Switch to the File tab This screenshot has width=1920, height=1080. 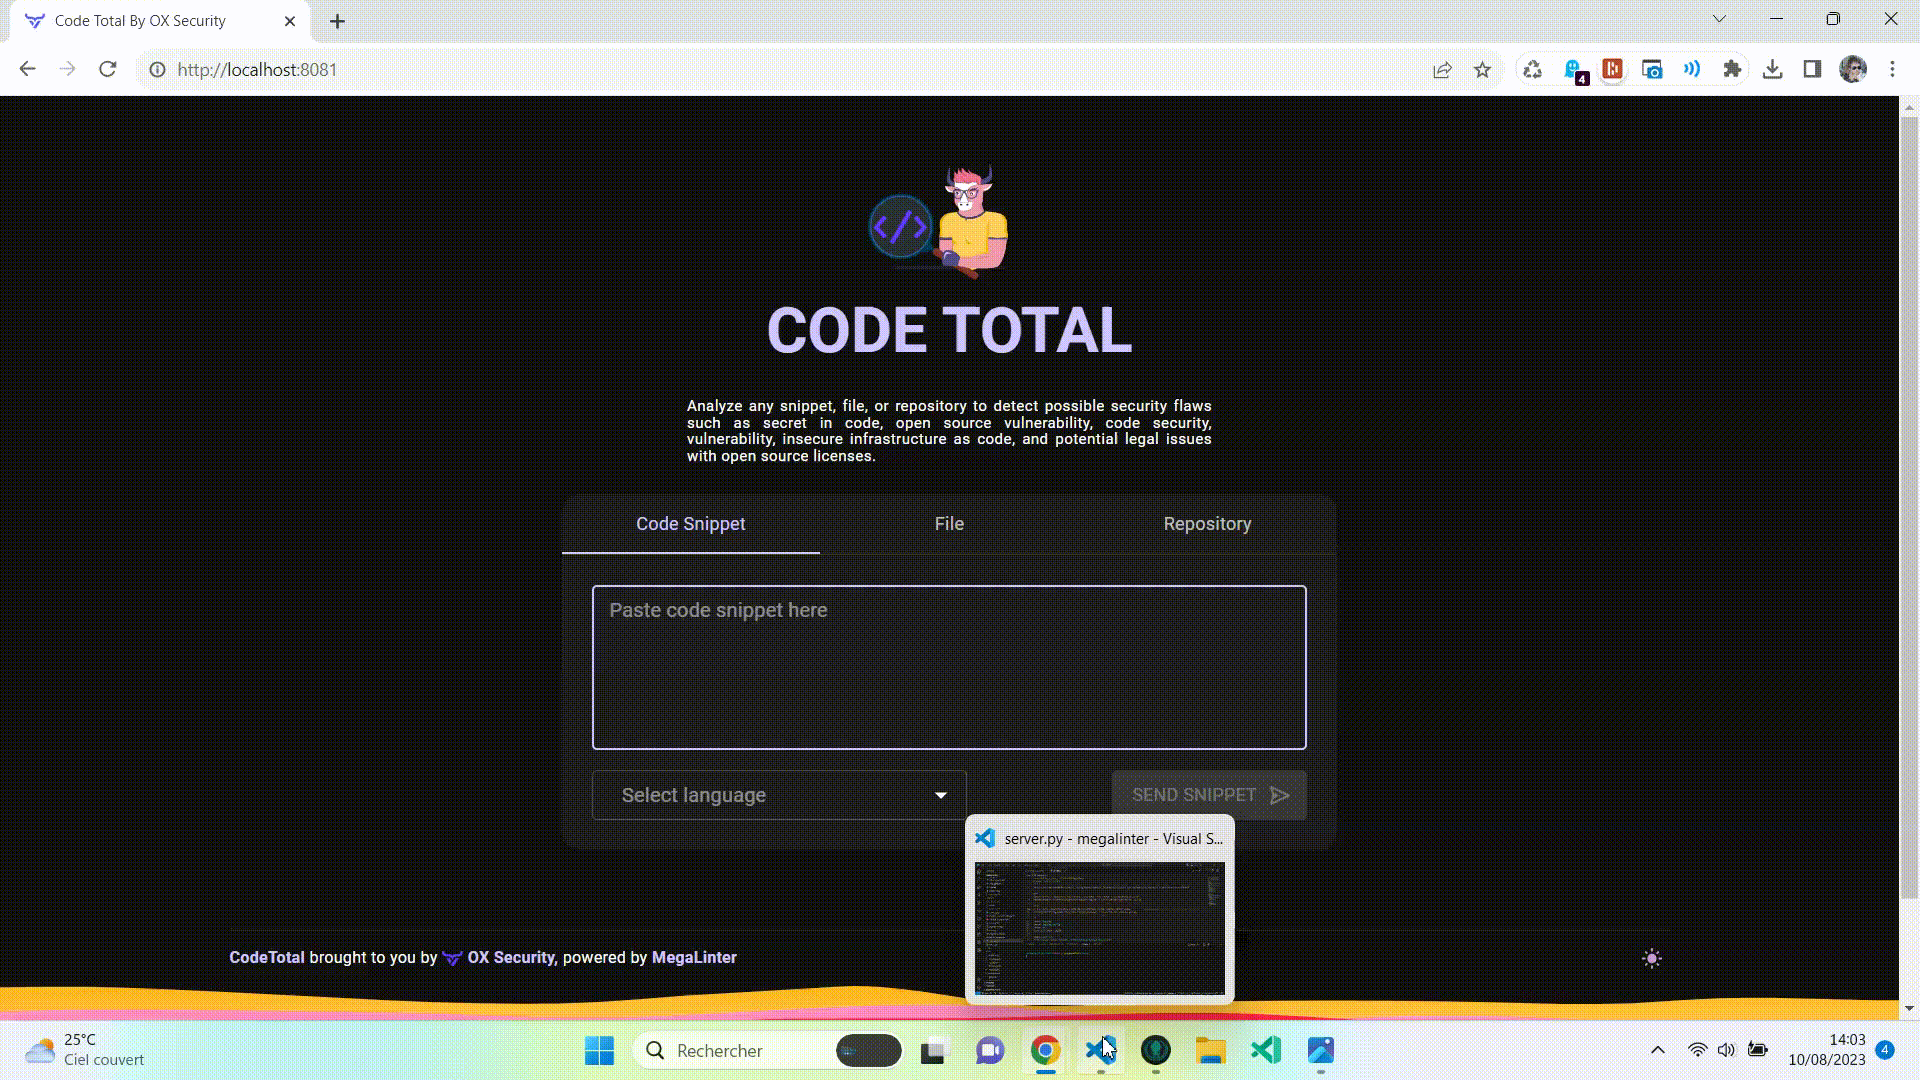pos(948,524)
